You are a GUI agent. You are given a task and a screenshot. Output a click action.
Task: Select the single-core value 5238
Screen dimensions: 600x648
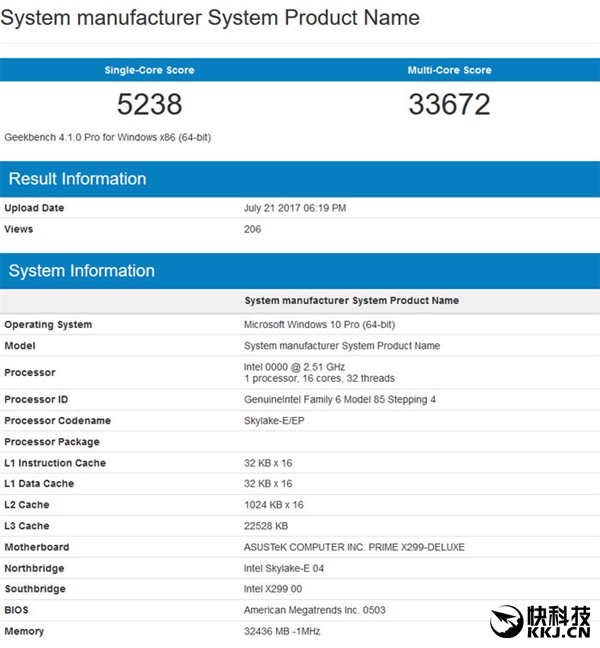149,104
